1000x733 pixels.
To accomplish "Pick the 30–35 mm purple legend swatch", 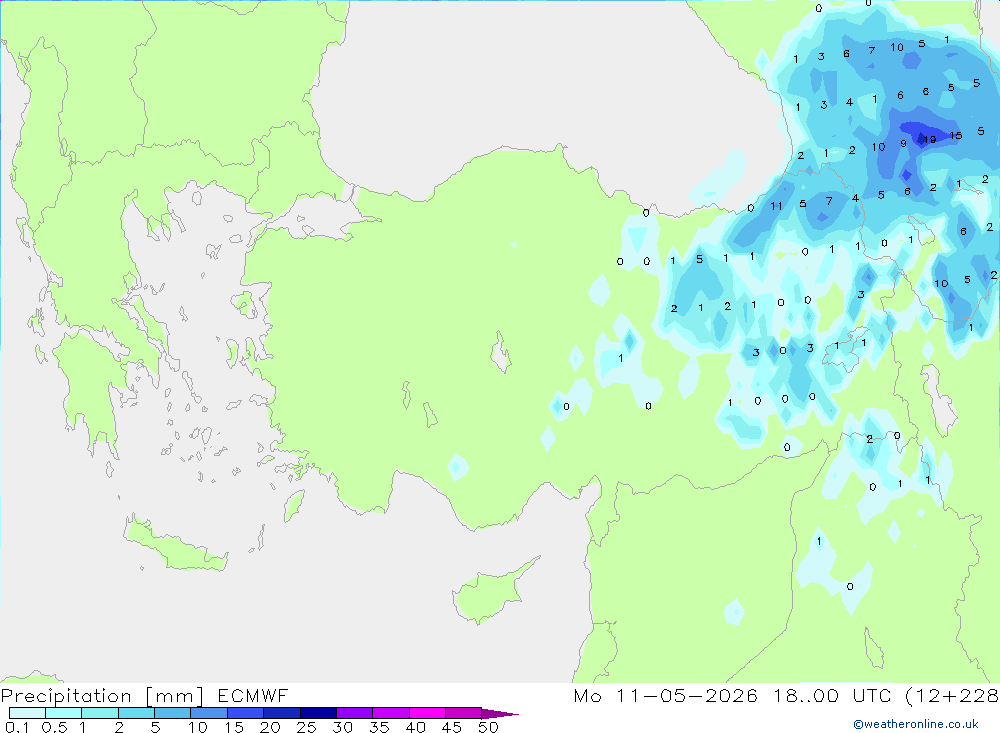I will [355, 713].
